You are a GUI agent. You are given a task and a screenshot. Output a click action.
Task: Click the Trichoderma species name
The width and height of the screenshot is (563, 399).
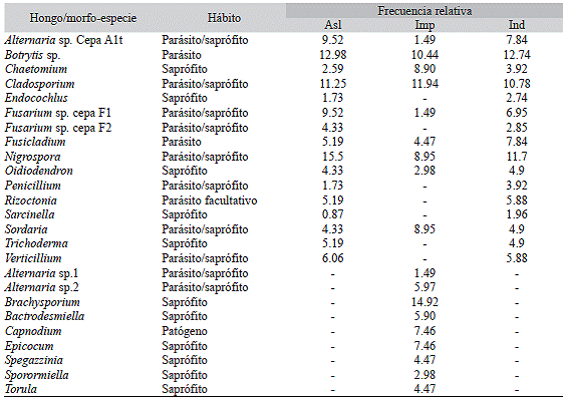pyautogui.click(x=36, y=243)
